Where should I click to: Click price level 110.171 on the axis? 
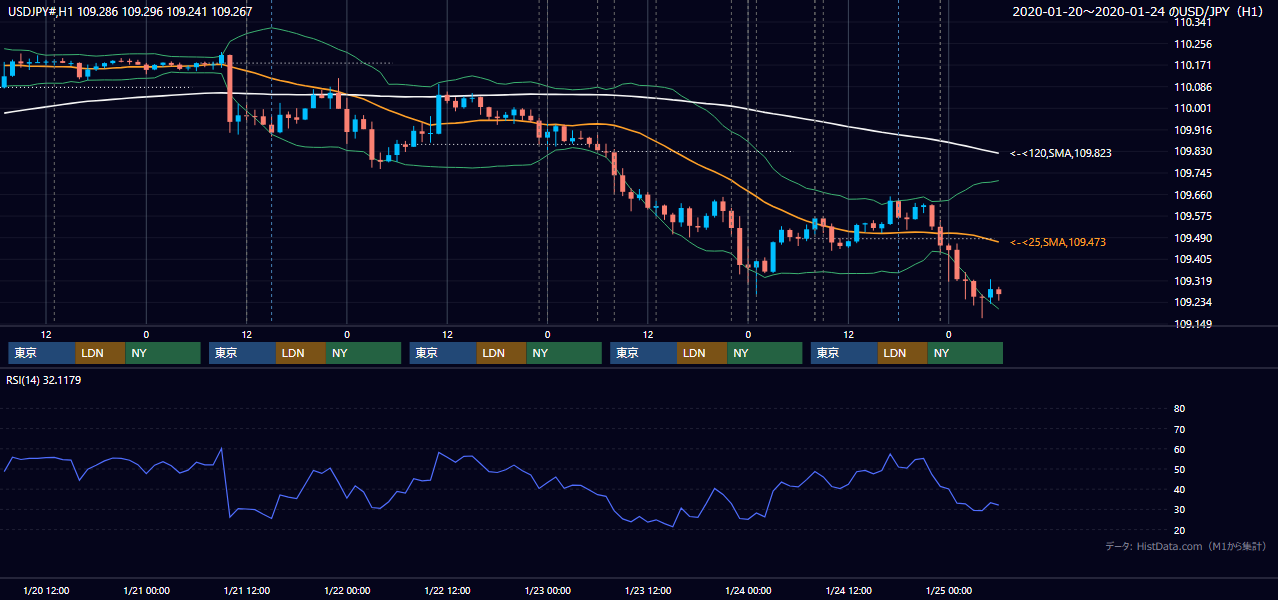tap(1194, 65)
